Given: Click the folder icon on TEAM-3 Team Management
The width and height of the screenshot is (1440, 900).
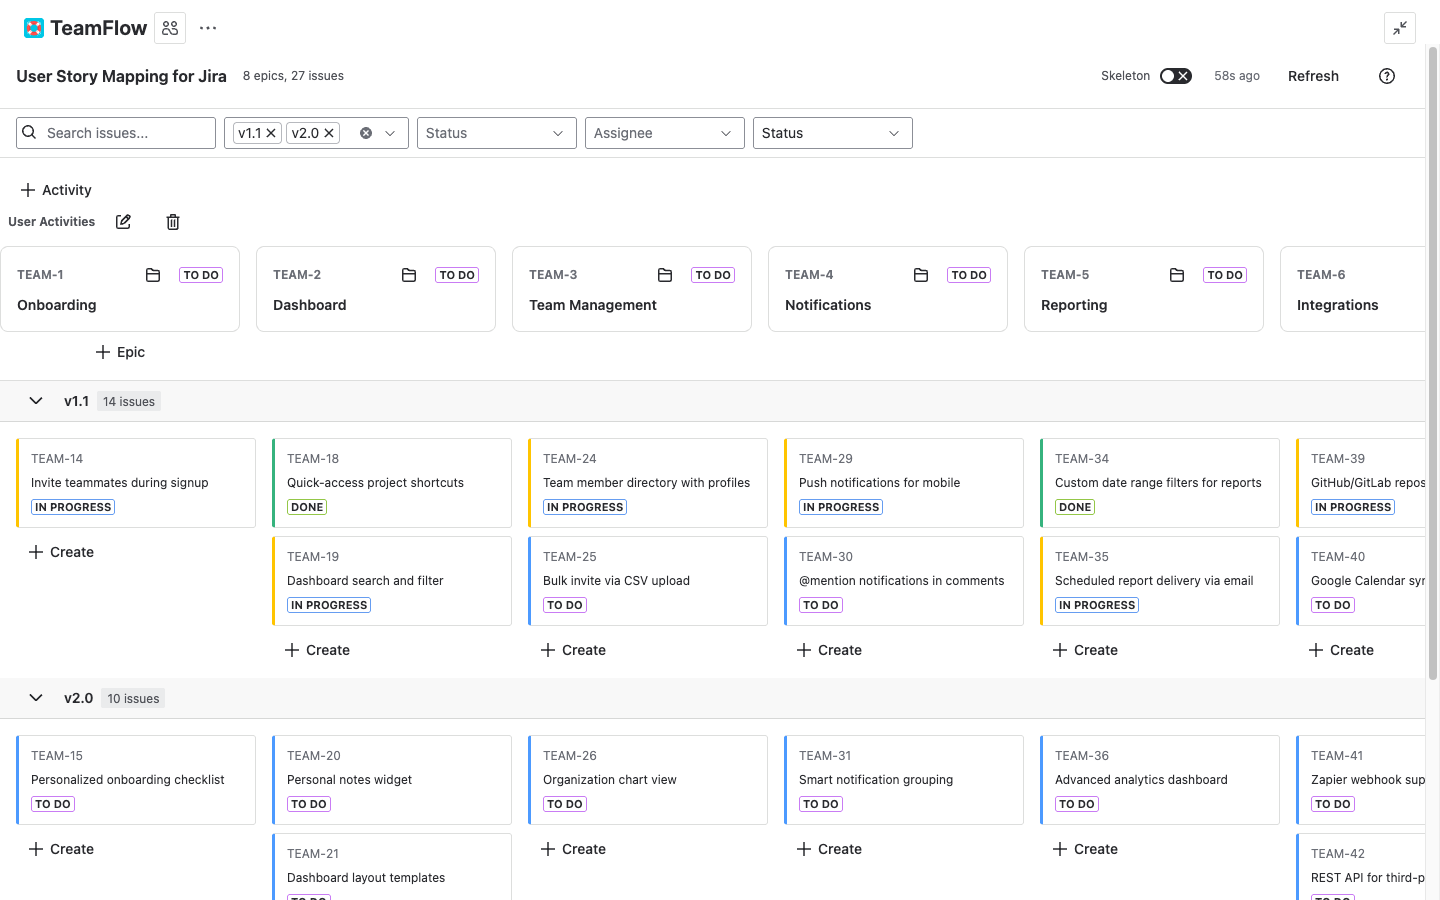Looking at the screenshot, I should [664, 274].
